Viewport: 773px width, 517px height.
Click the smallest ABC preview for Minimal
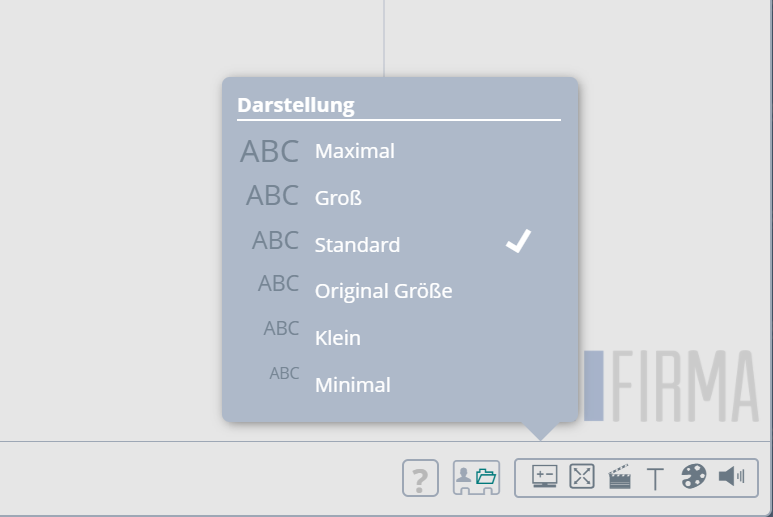(x=284, y=374)
